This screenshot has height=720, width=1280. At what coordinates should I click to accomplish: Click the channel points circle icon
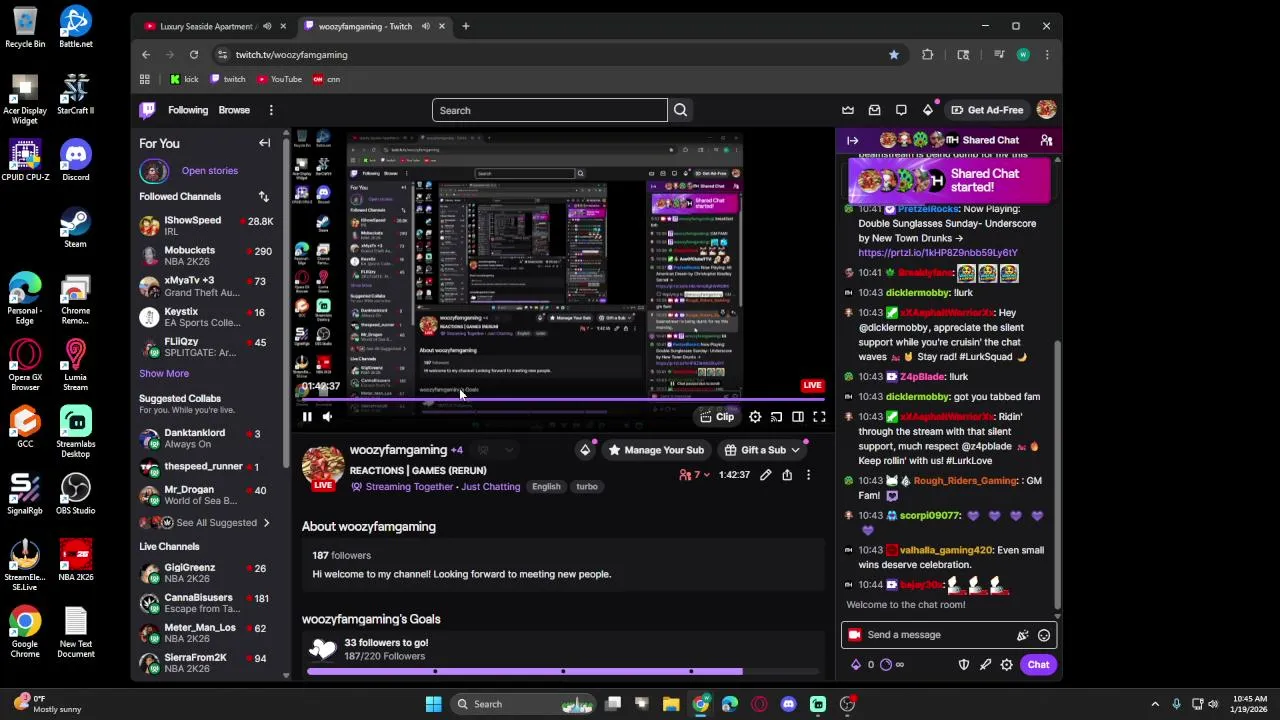886,665
